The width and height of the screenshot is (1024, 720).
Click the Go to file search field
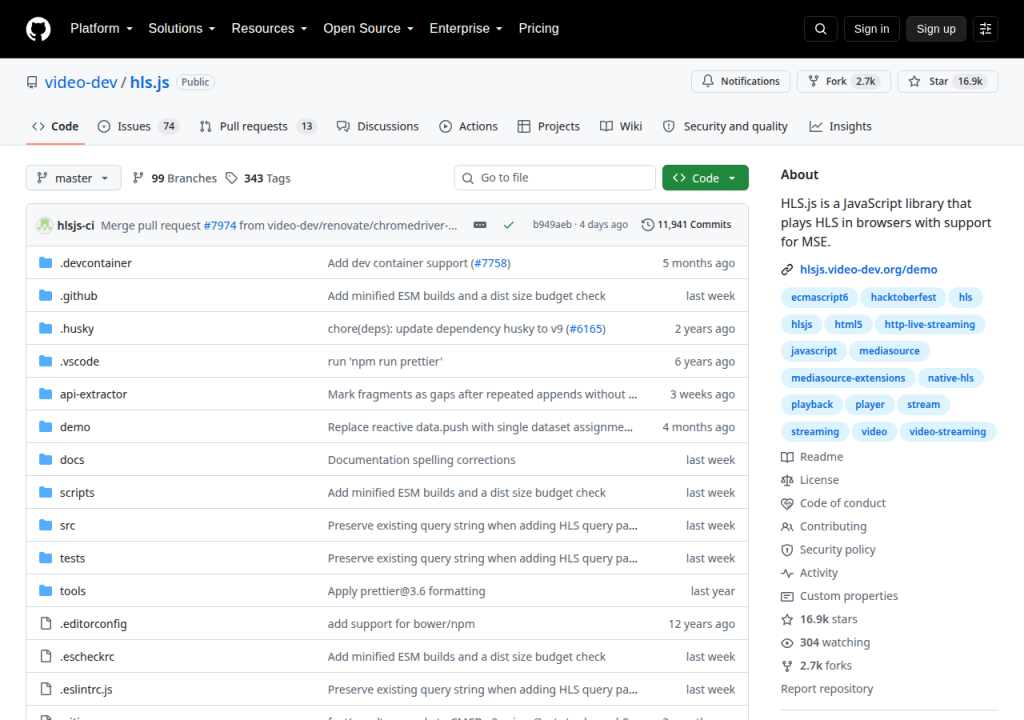point(555,178)
